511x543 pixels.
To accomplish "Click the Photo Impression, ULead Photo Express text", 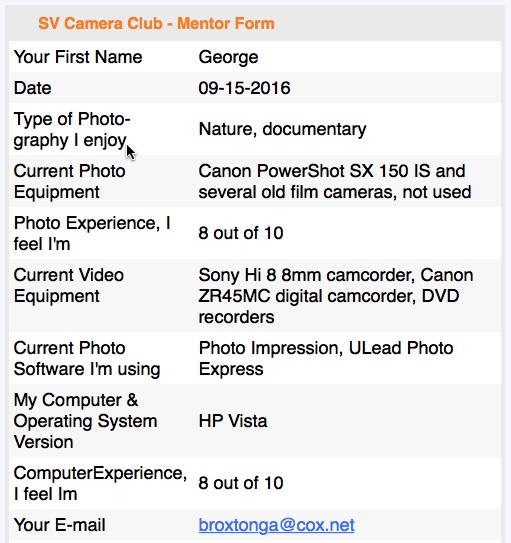I will pyautogui.click(x=325, y=358).
